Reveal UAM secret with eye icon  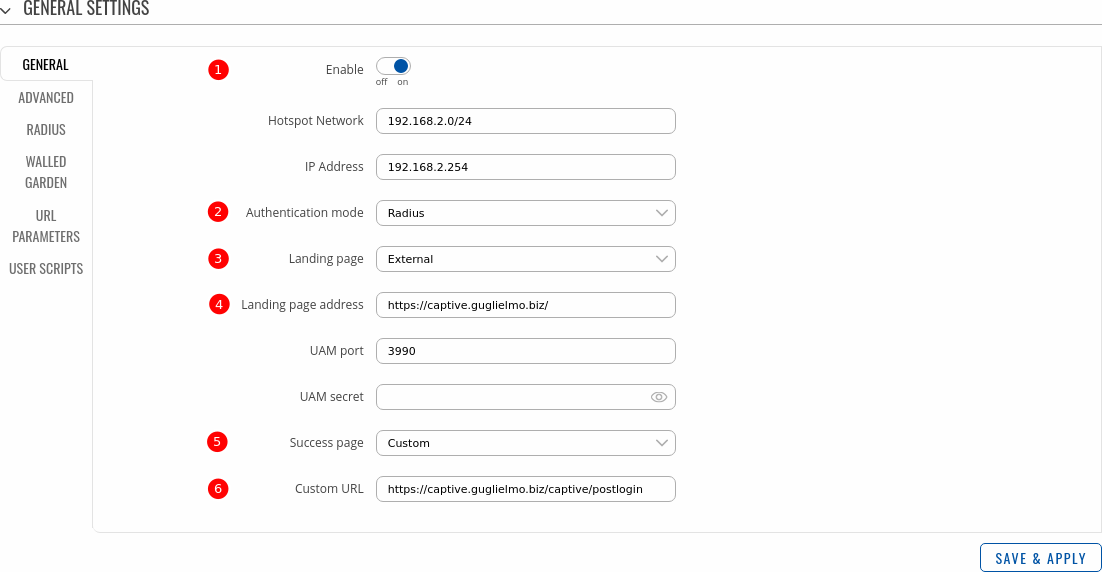(658, 397)
